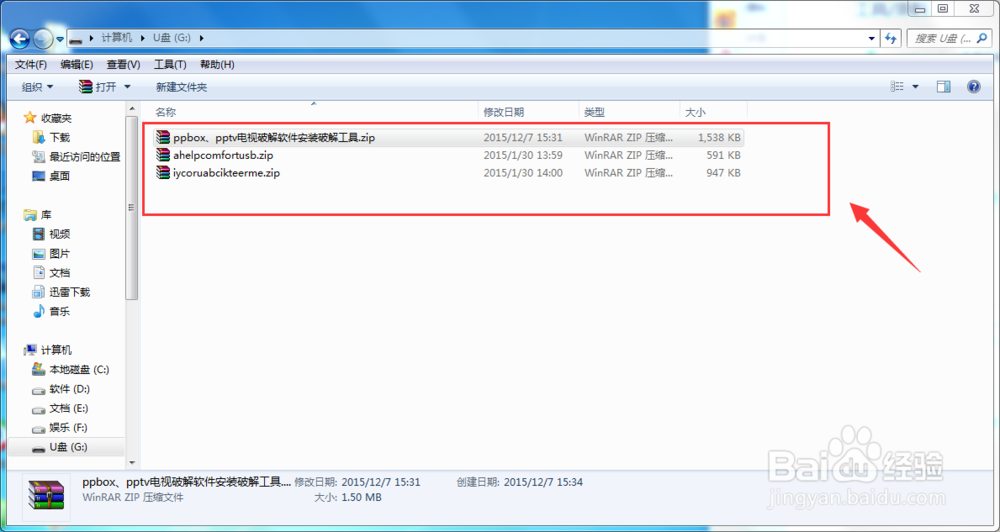Select the ppbox、pptv电视破解软件安装破解工具.zip file icon

pos(163,137)
